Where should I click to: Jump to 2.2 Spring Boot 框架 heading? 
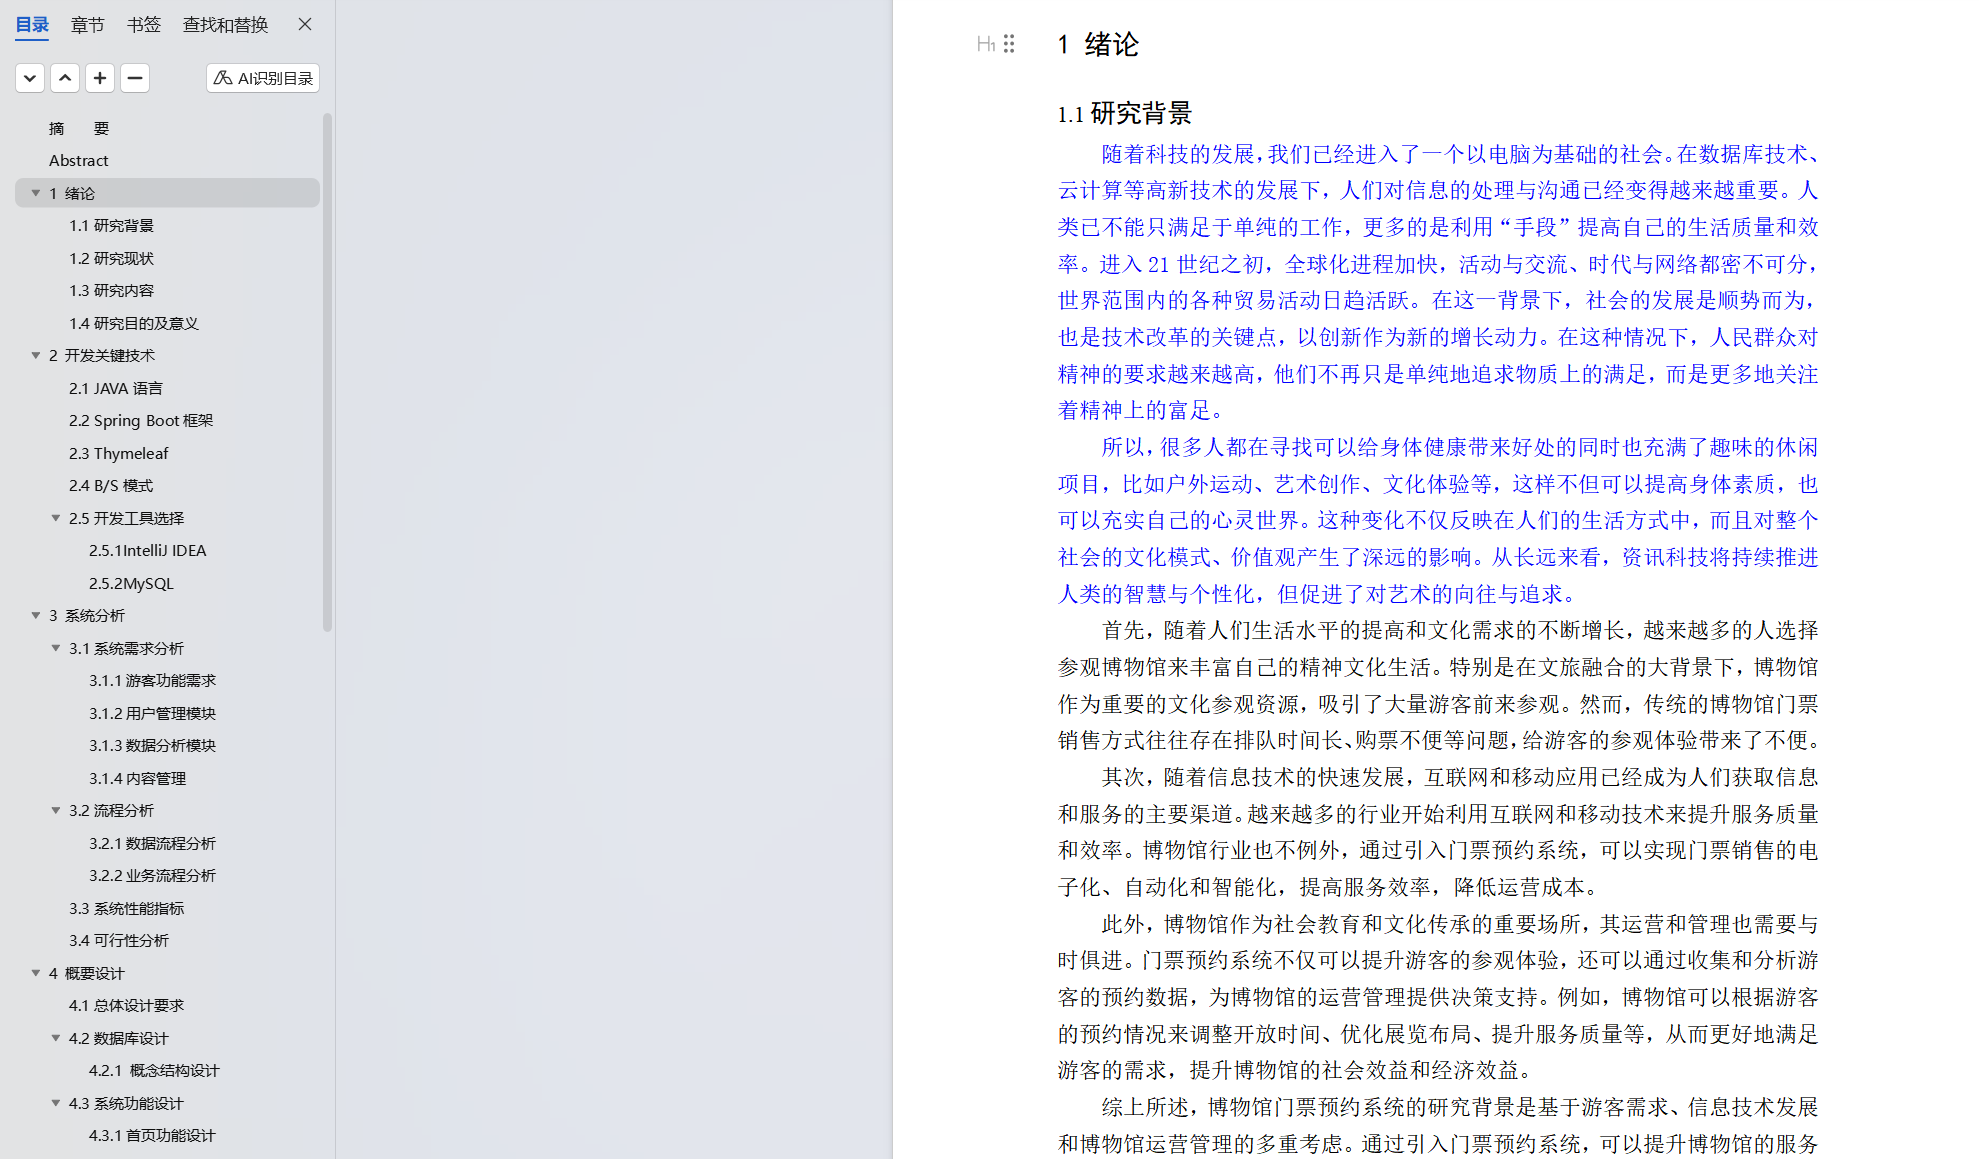point(141,420)
